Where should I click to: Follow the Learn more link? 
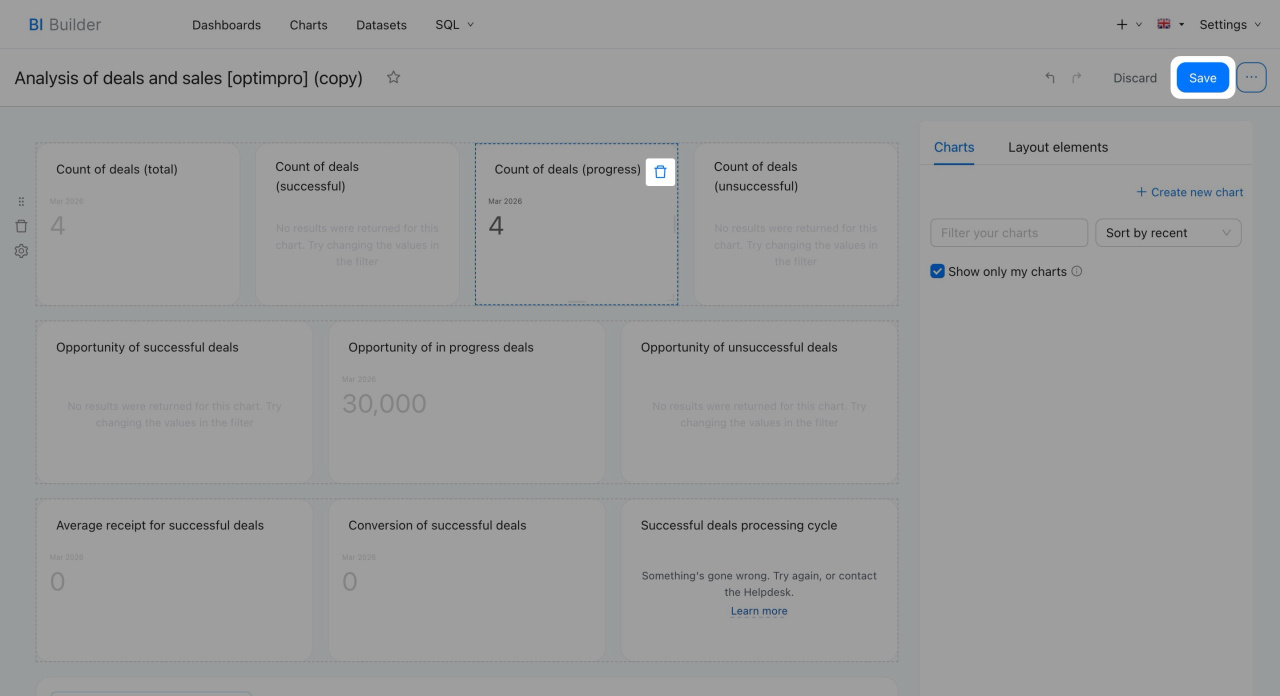[758, 611]
